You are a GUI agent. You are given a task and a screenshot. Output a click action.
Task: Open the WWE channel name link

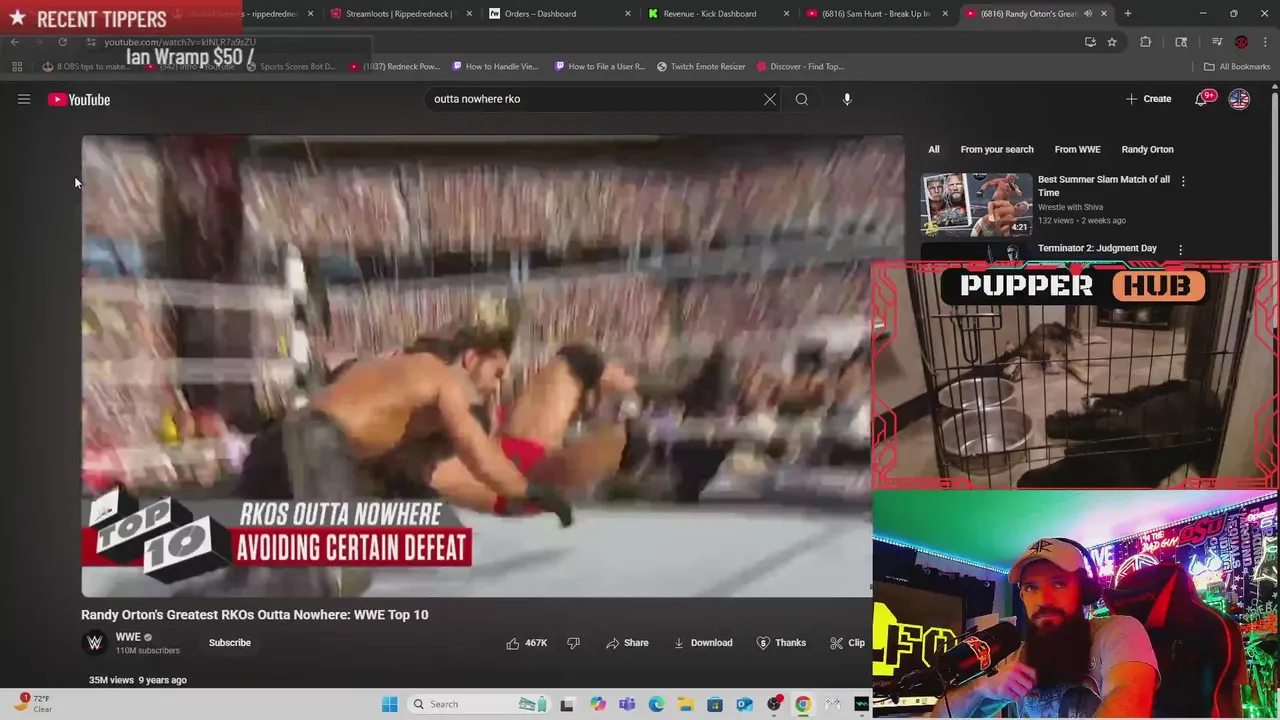pos(128,637)
